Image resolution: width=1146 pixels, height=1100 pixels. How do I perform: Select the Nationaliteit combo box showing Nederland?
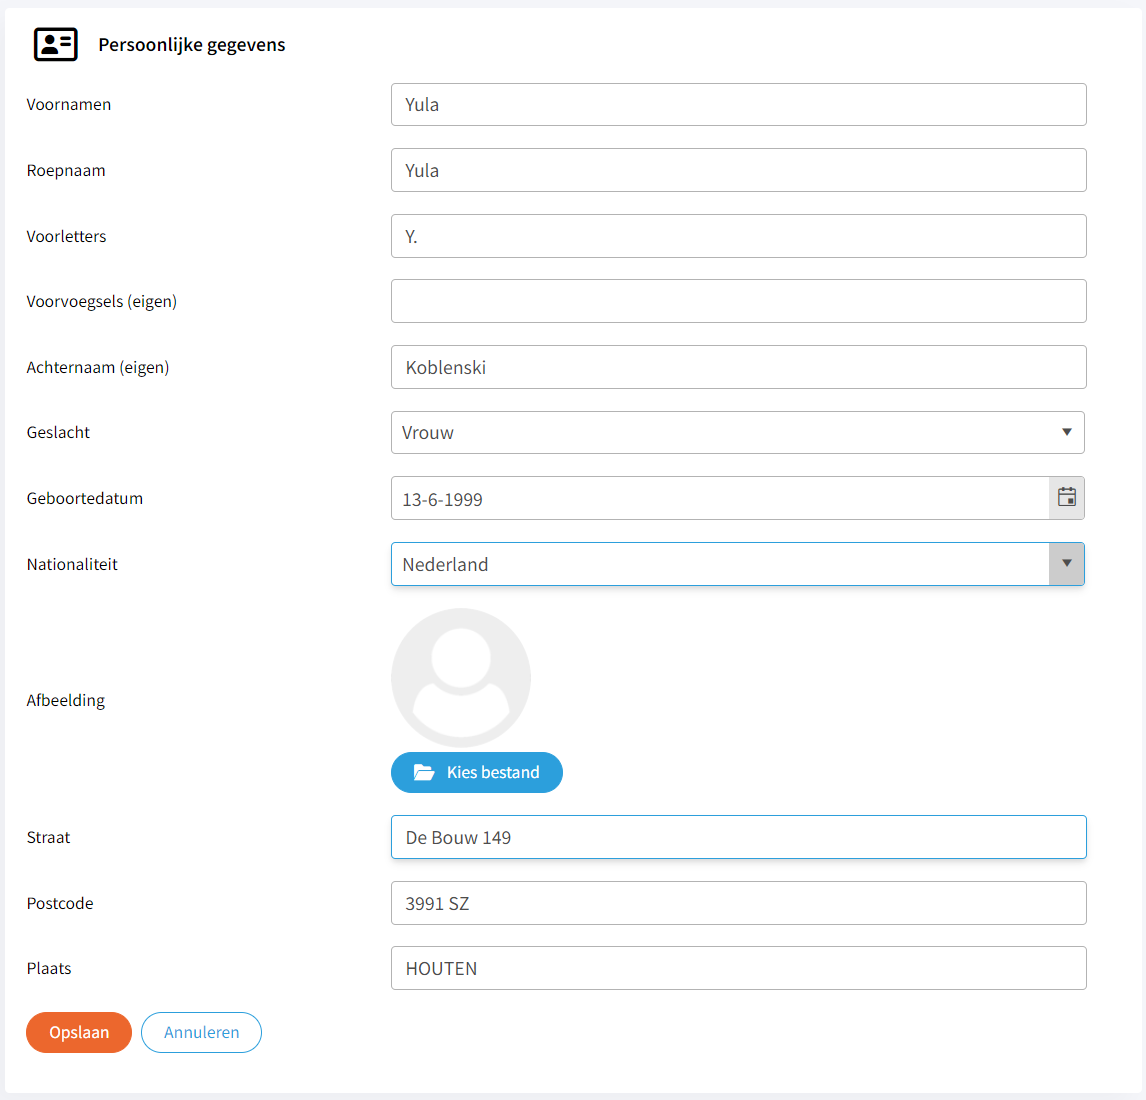pos(720,564)
